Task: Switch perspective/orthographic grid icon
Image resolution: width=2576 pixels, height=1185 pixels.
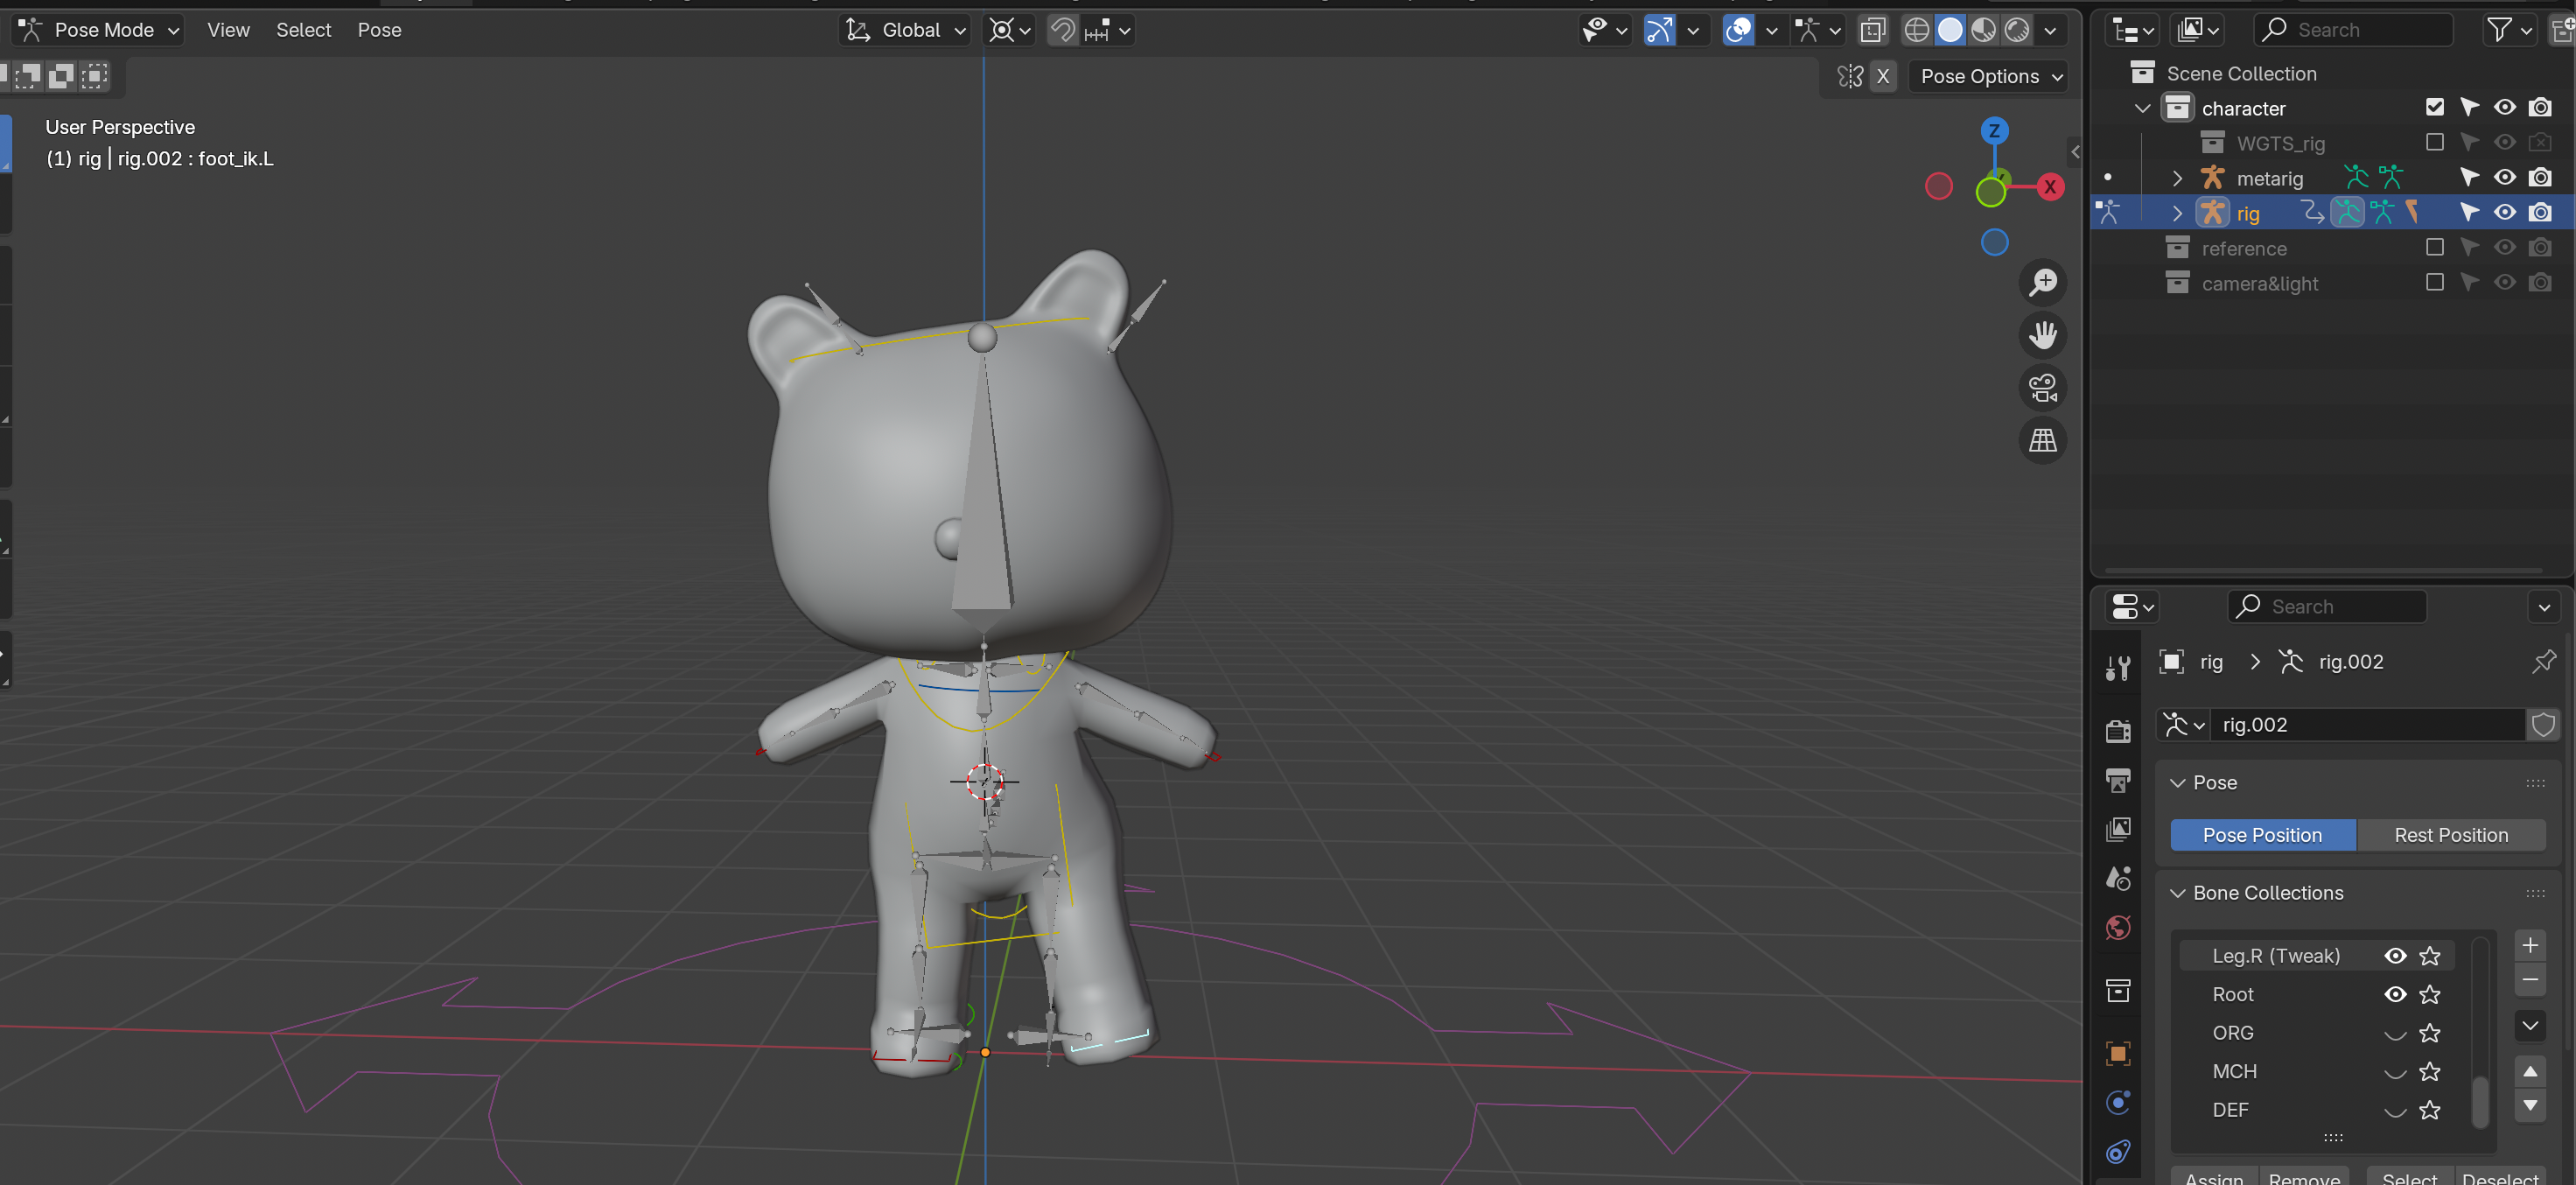Action: pos(2043,440)
